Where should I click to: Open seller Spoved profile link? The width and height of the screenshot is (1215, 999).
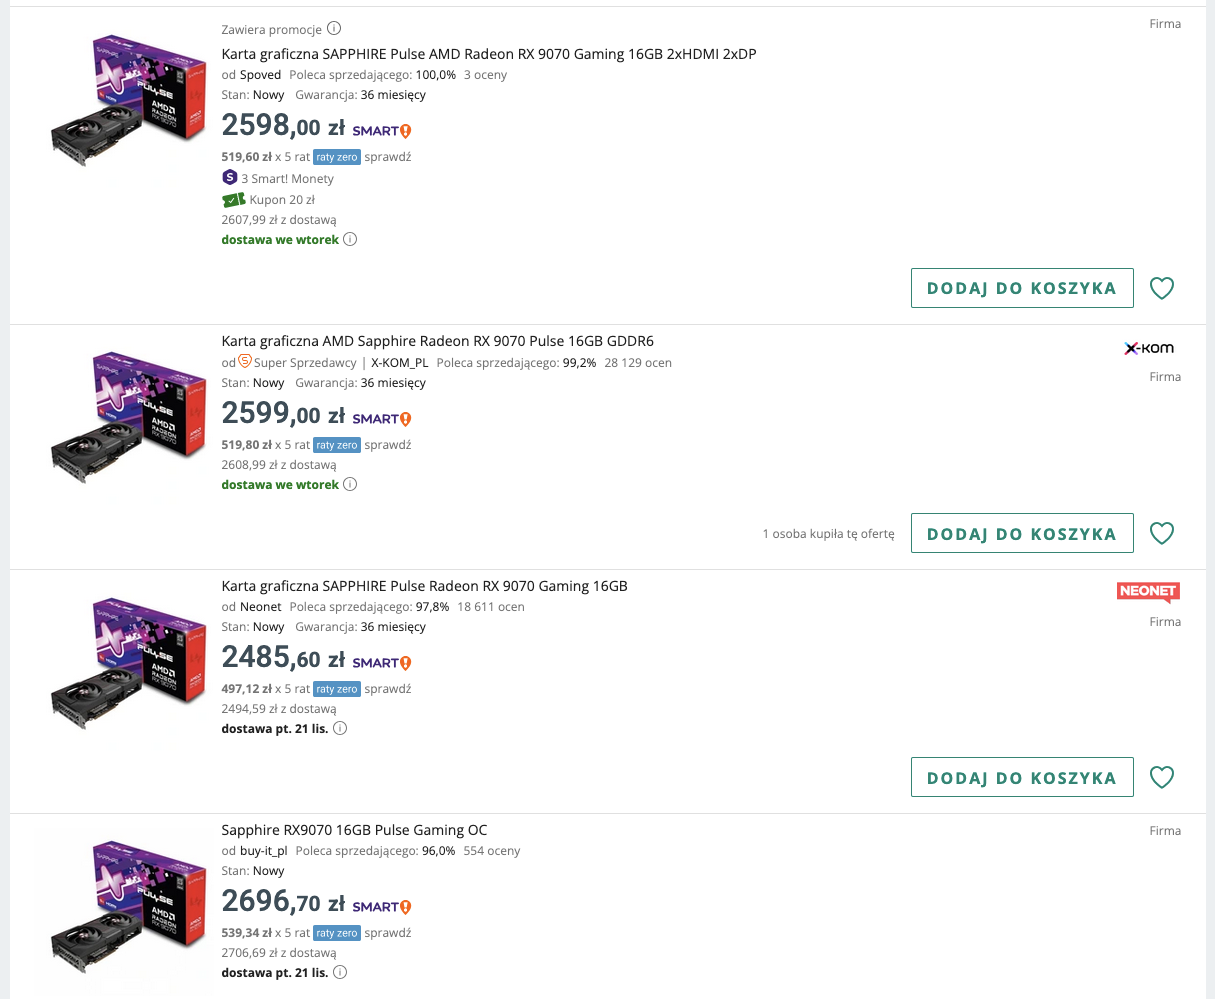pos(260,75)
